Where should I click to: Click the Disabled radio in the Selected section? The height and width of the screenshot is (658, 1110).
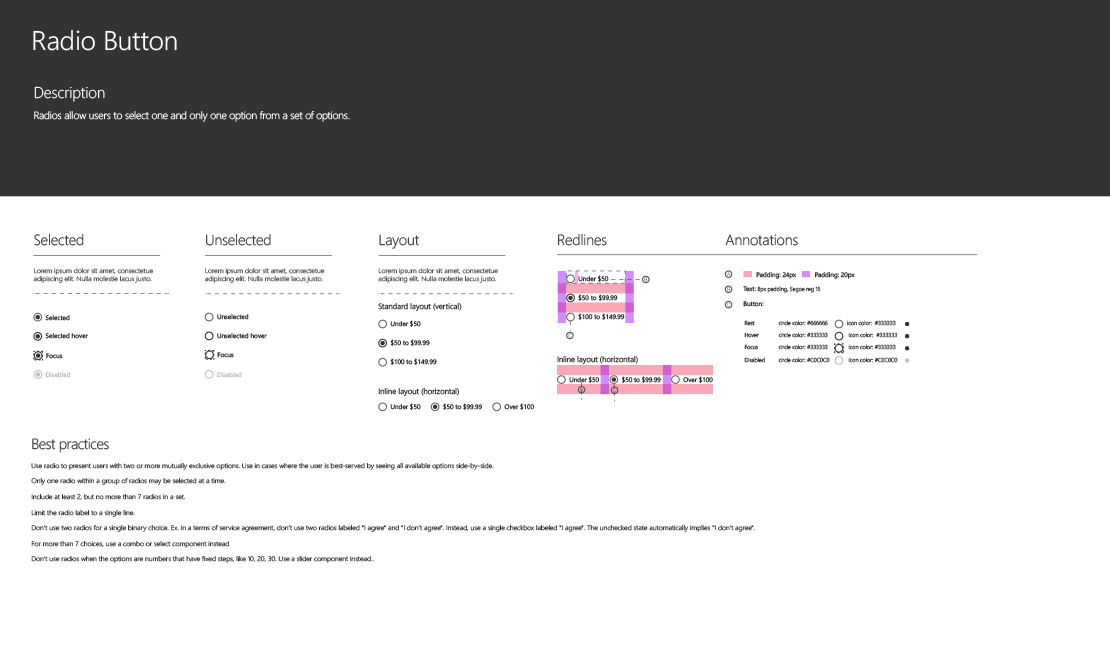[38, 375]
